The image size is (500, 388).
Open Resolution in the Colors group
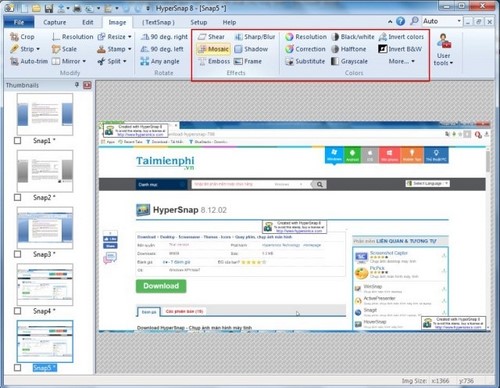[306, 37]
